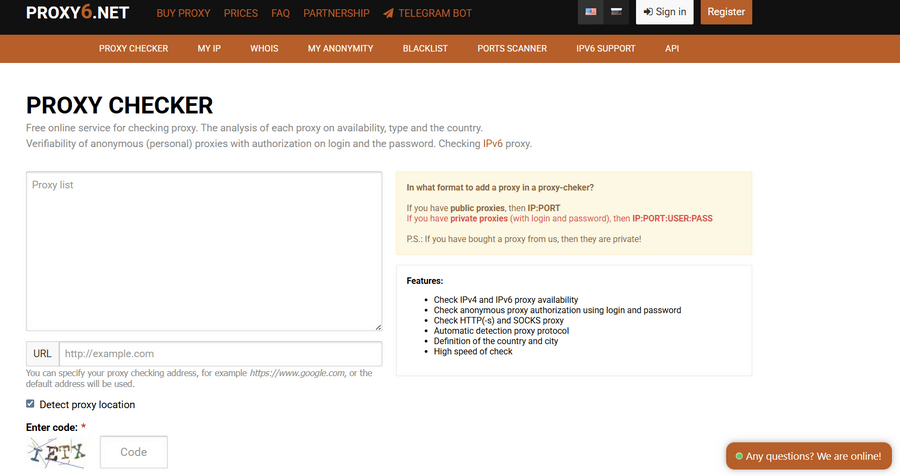The width and height of the screenshot is (900, 476).
Task: Switch site language to English (US flag)
Action: (591, 12)
